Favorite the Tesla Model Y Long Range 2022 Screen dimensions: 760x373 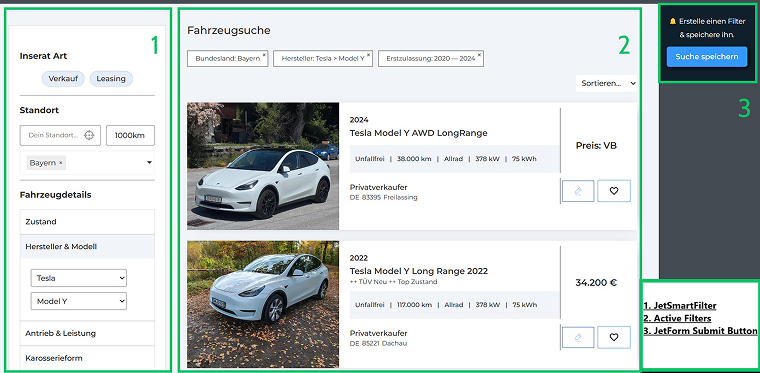coord(614,337)
